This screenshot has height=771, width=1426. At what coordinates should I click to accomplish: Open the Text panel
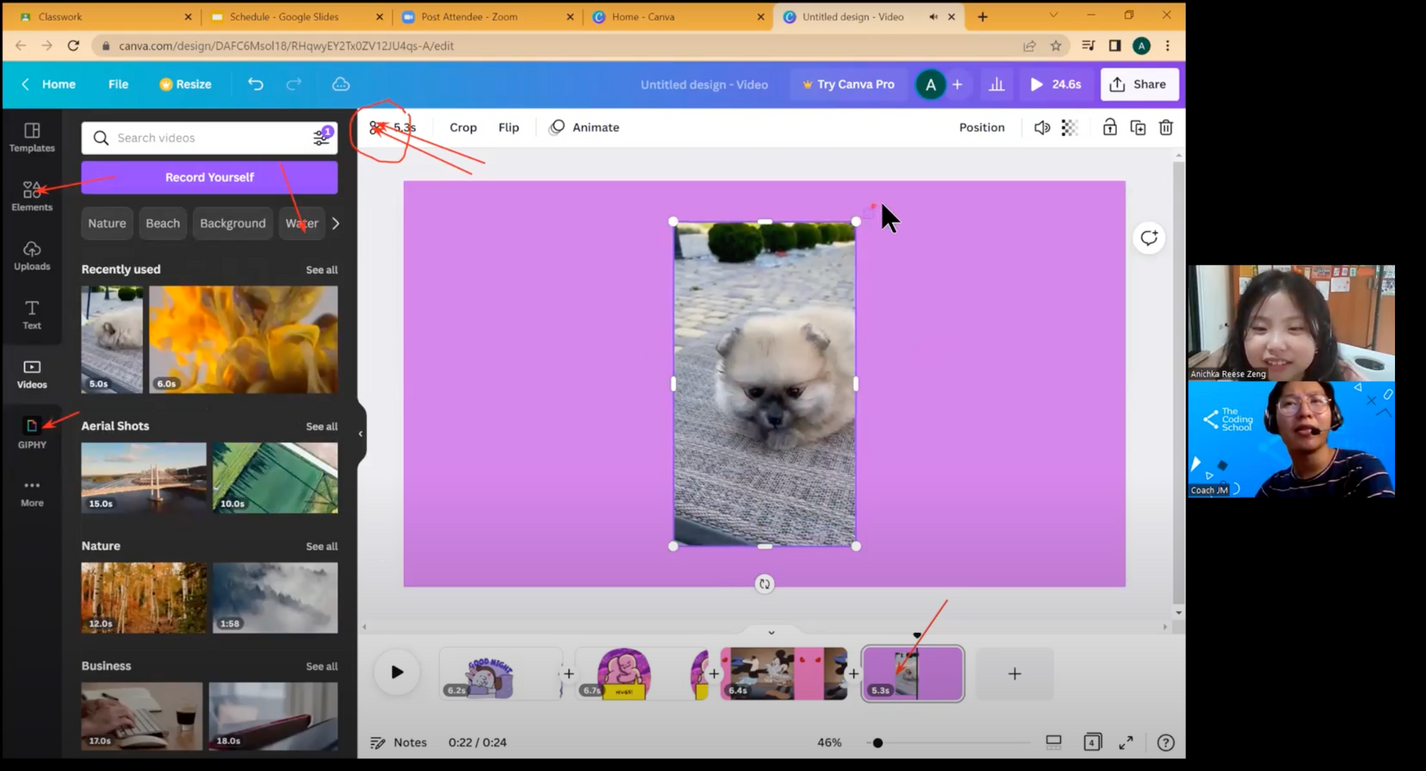31,315
